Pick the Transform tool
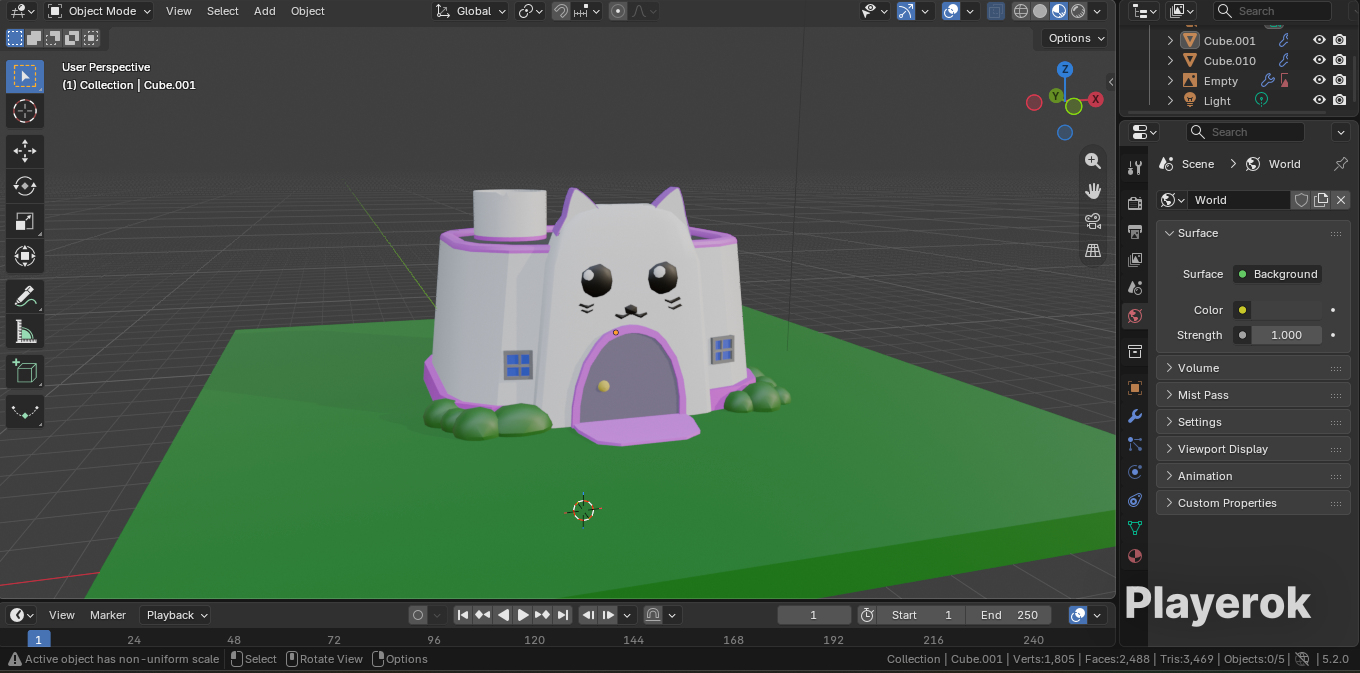1360x673 pixels. click(x=25, y=256)
